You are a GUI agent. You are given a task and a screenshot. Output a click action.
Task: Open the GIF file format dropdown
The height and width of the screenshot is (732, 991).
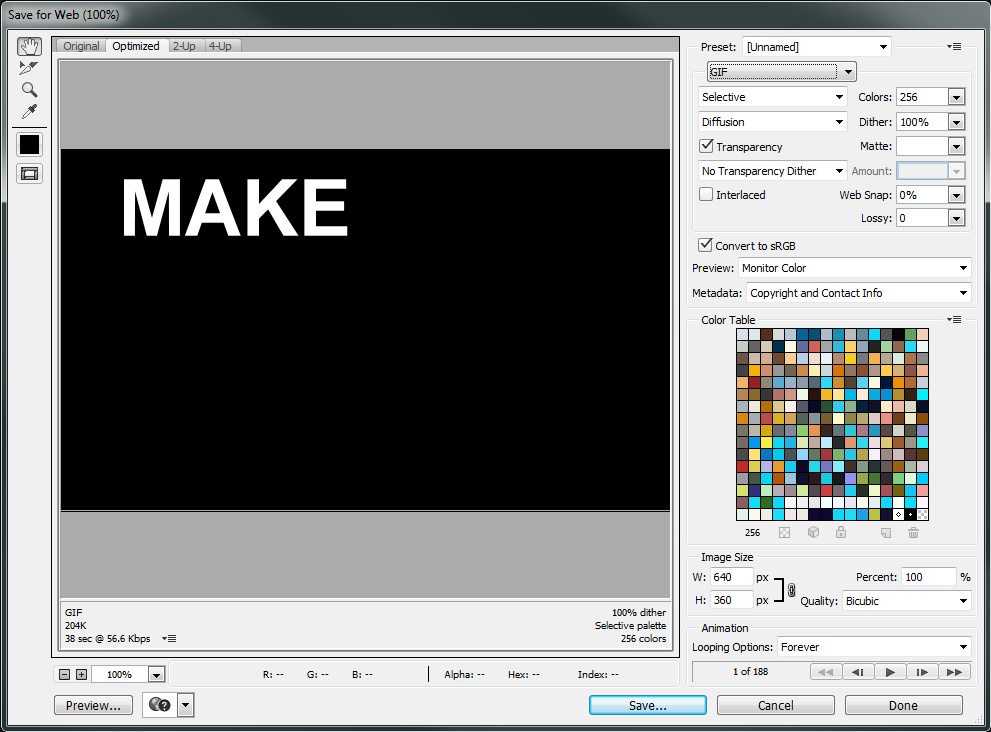pos(781,71)
